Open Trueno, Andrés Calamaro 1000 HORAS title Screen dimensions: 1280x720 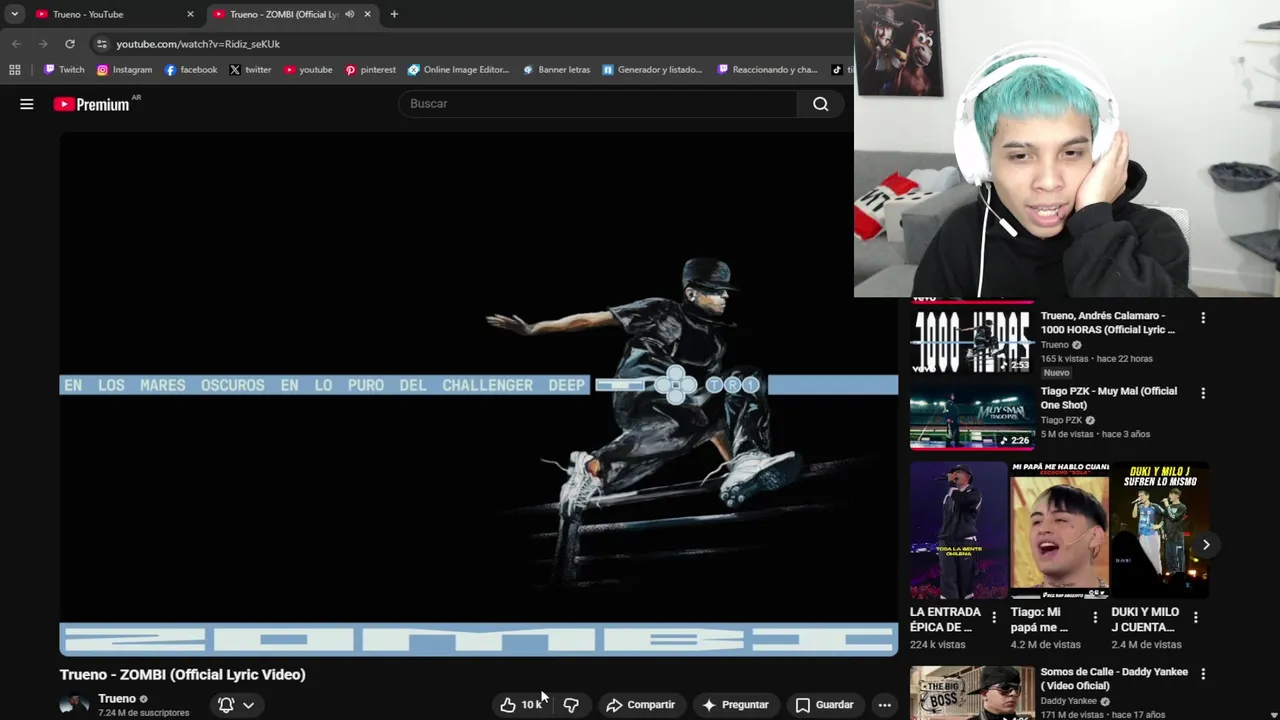pyautogui.click(x=1108, y=322)
